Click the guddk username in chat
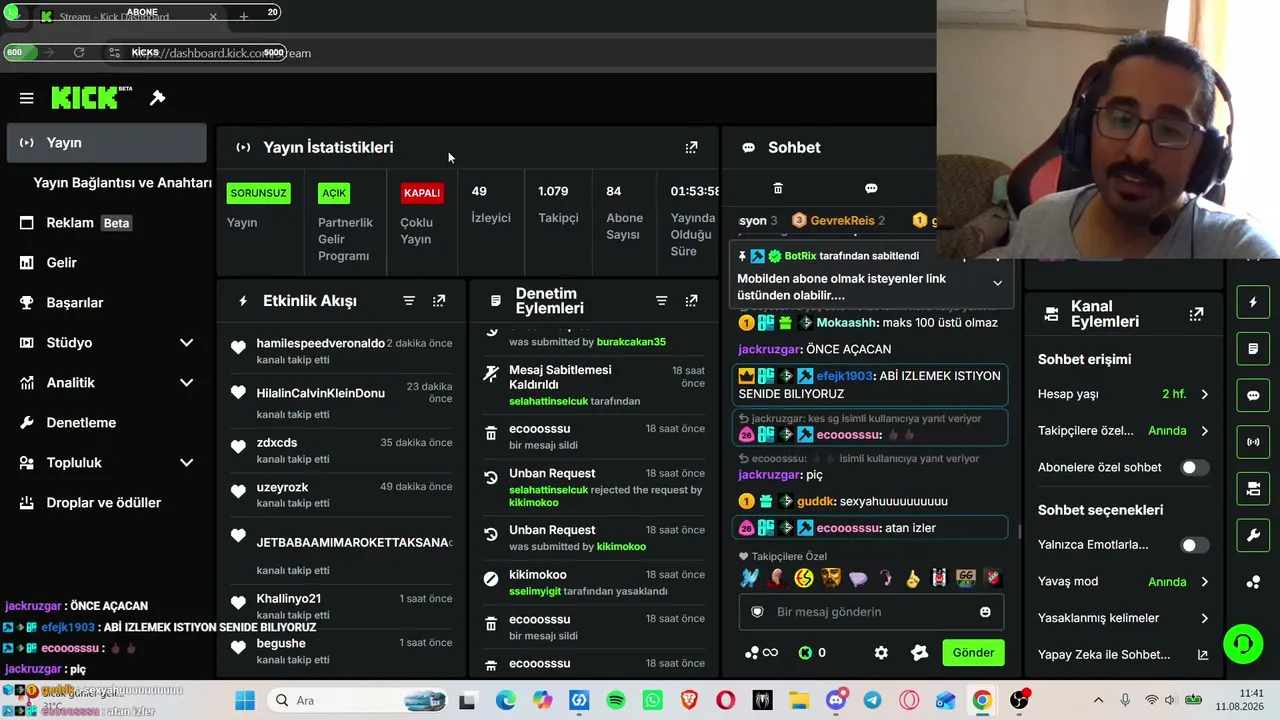The image size is (1280, 720). [814, 501]
